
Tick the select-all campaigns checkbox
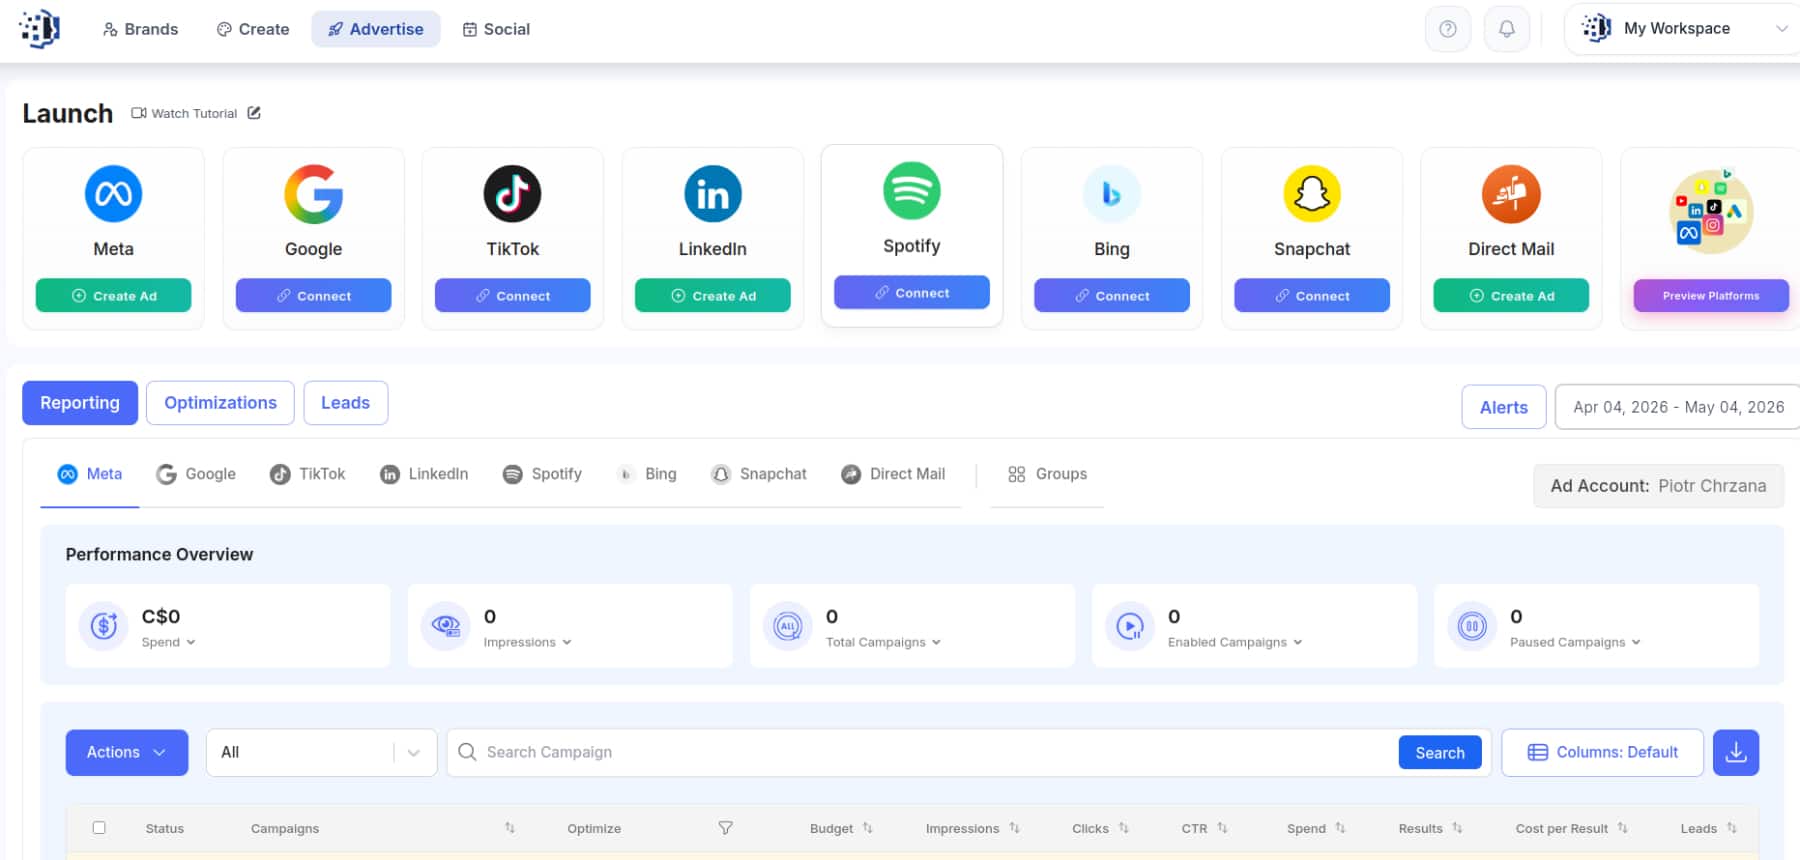(99, 827)
